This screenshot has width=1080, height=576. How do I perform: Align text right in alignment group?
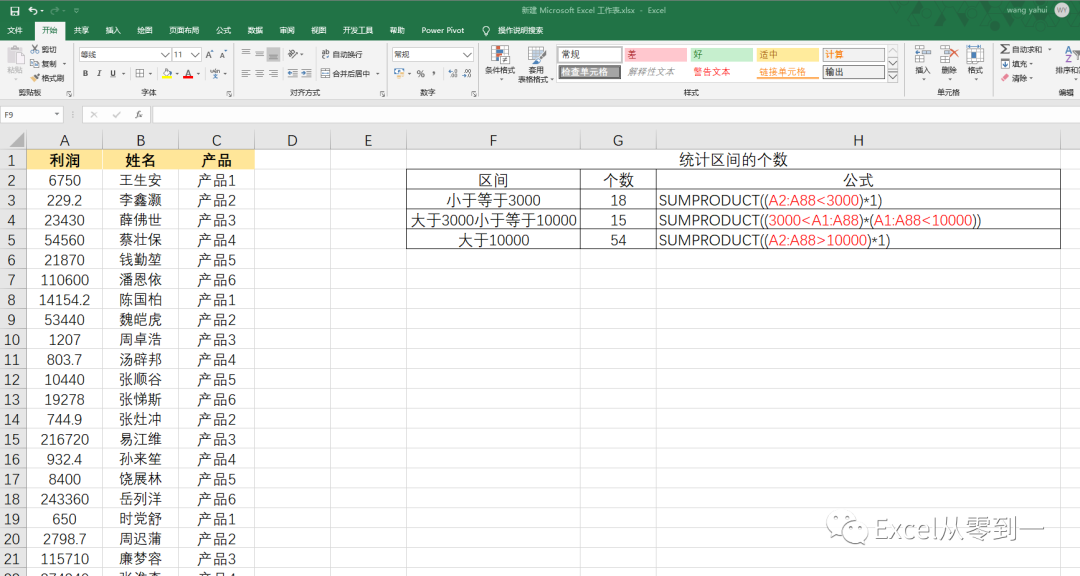273,73
